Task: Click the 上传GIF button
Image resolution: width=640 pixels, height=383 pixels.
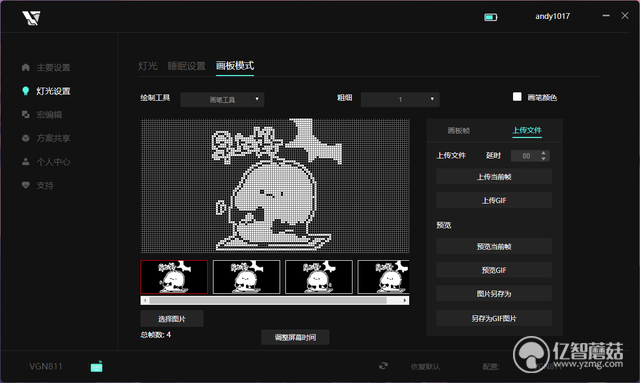Action: 494,200
